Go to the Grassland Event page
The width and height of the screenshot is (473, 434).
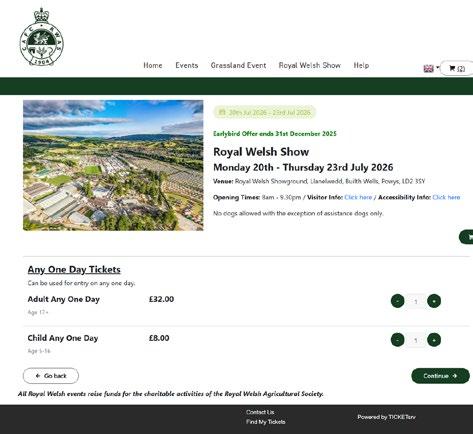coord(238,65)
